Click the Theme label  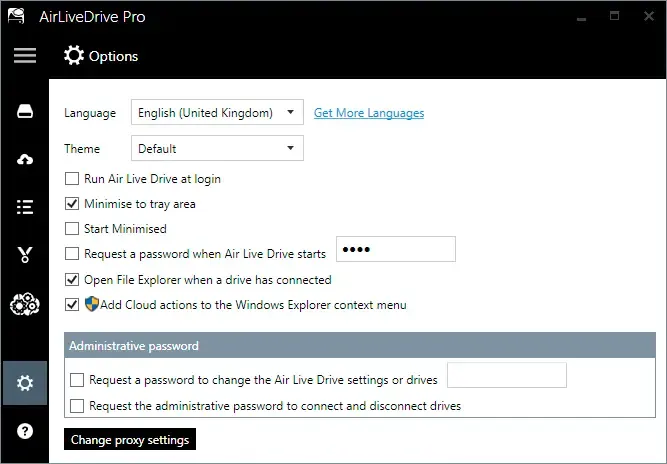(x=82, y=148)
